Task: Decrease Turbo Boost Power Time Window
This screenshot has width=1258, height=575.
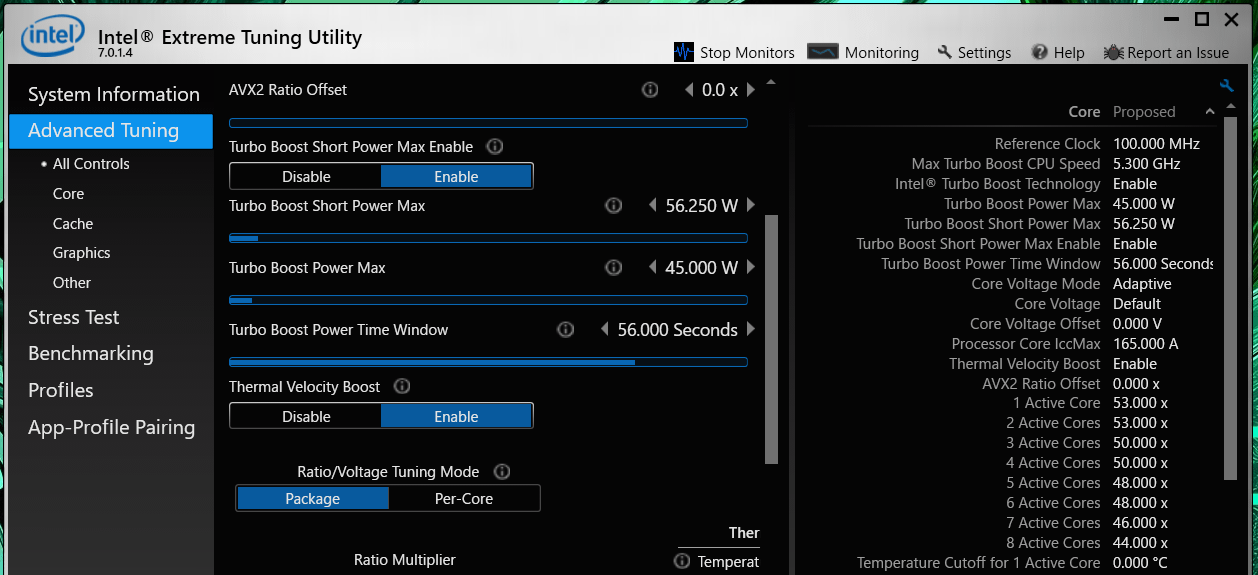Action: coord(604,330)
